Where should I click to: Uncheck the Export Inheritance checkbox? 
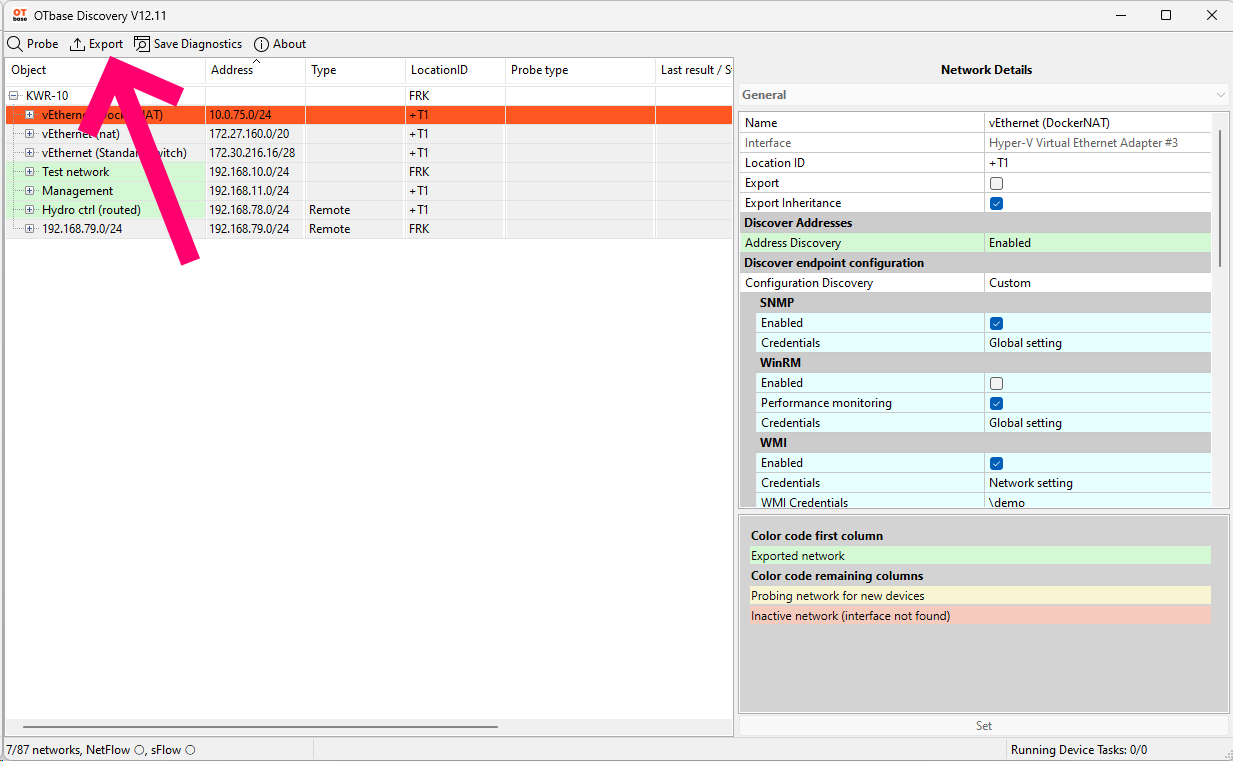[996, 203]
